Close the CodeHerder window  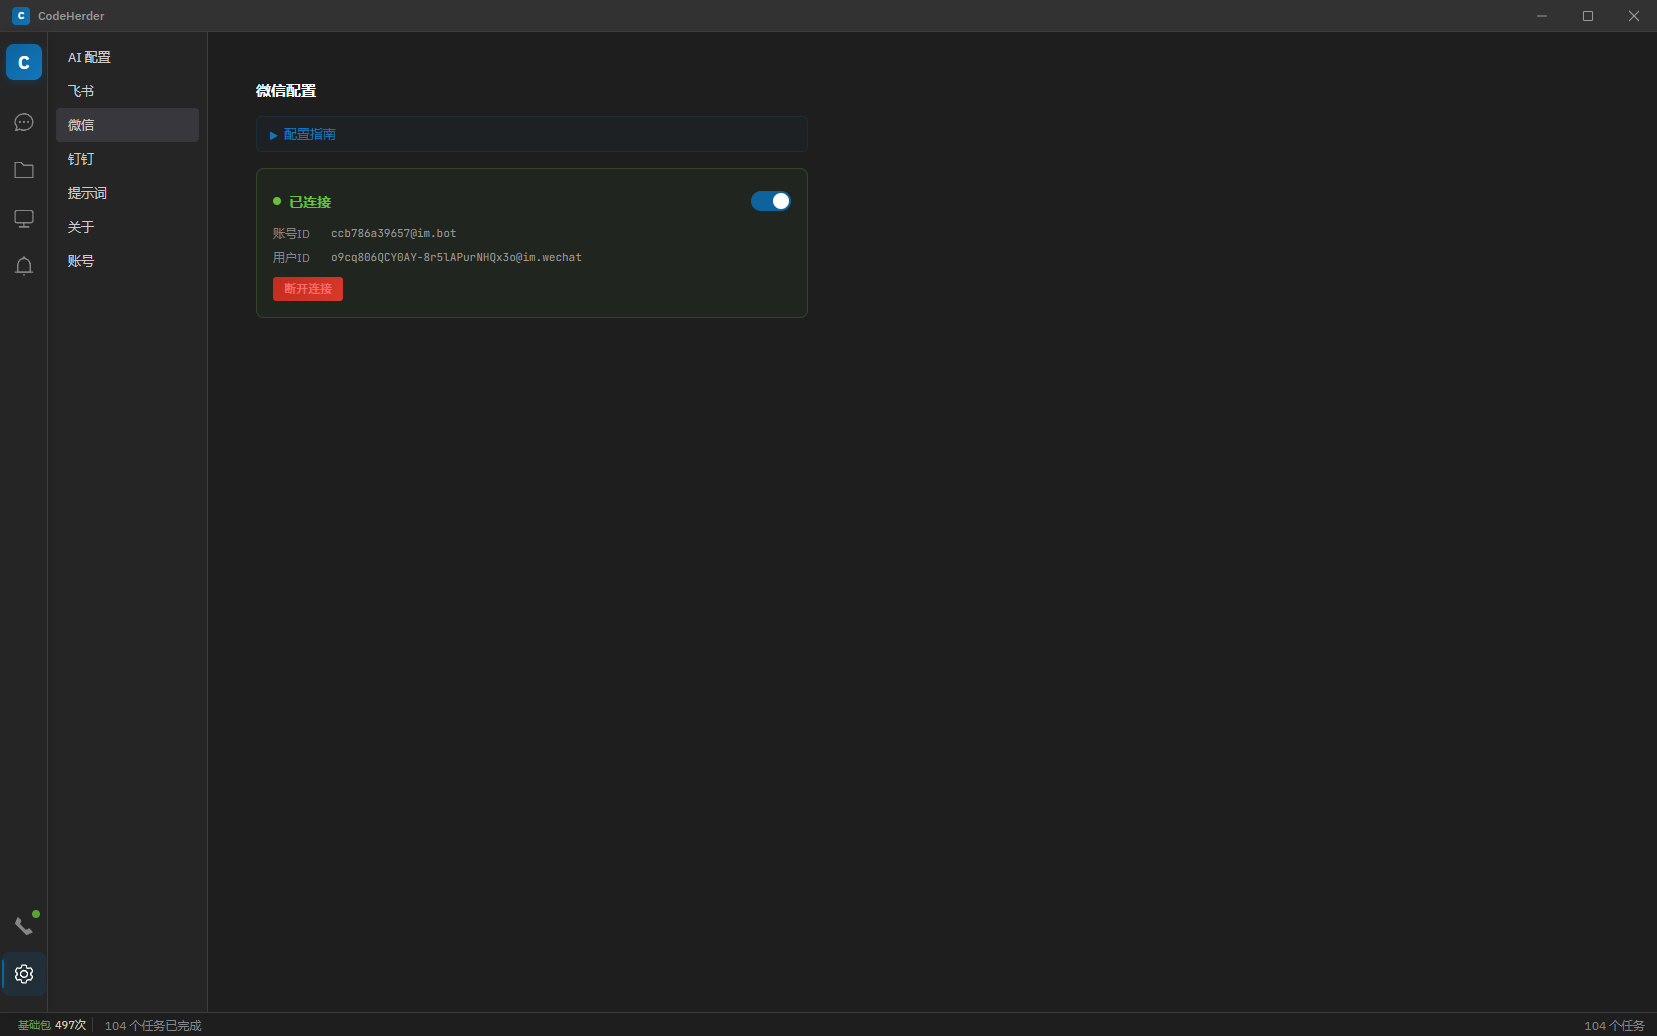(1634, 16)
